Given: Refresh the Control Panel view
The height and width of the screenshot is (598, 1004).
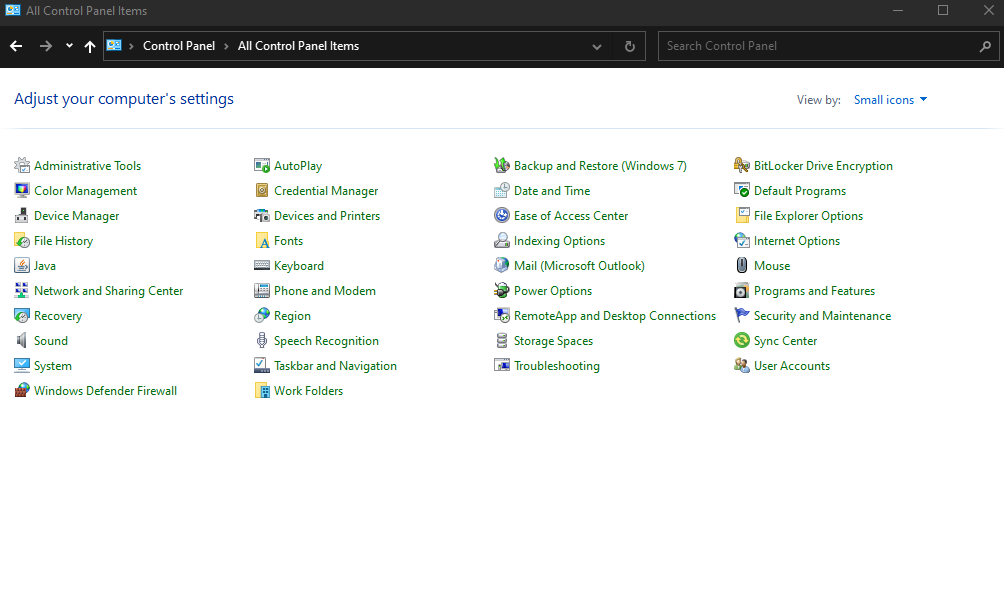Looking at the screenshot, I should pyautogui.click(x=629, y=46).
